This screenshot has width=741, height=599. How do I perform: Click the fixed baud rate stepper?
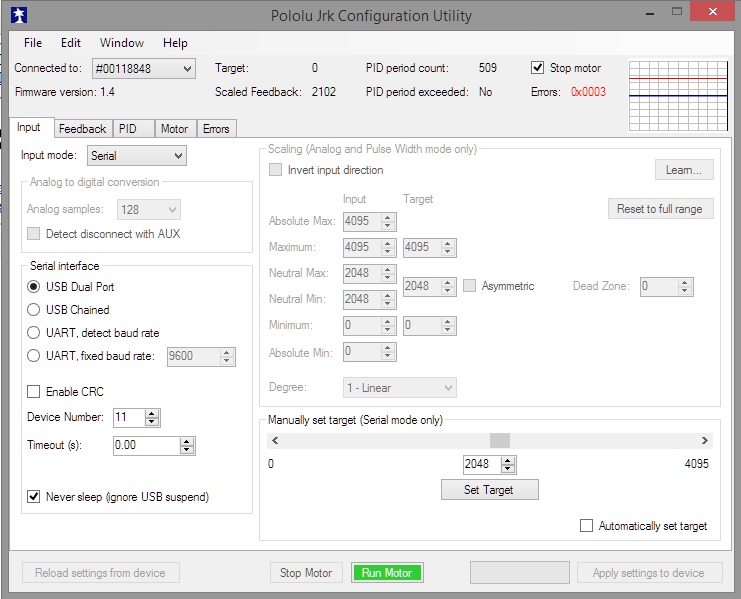(x=227, y=356)
